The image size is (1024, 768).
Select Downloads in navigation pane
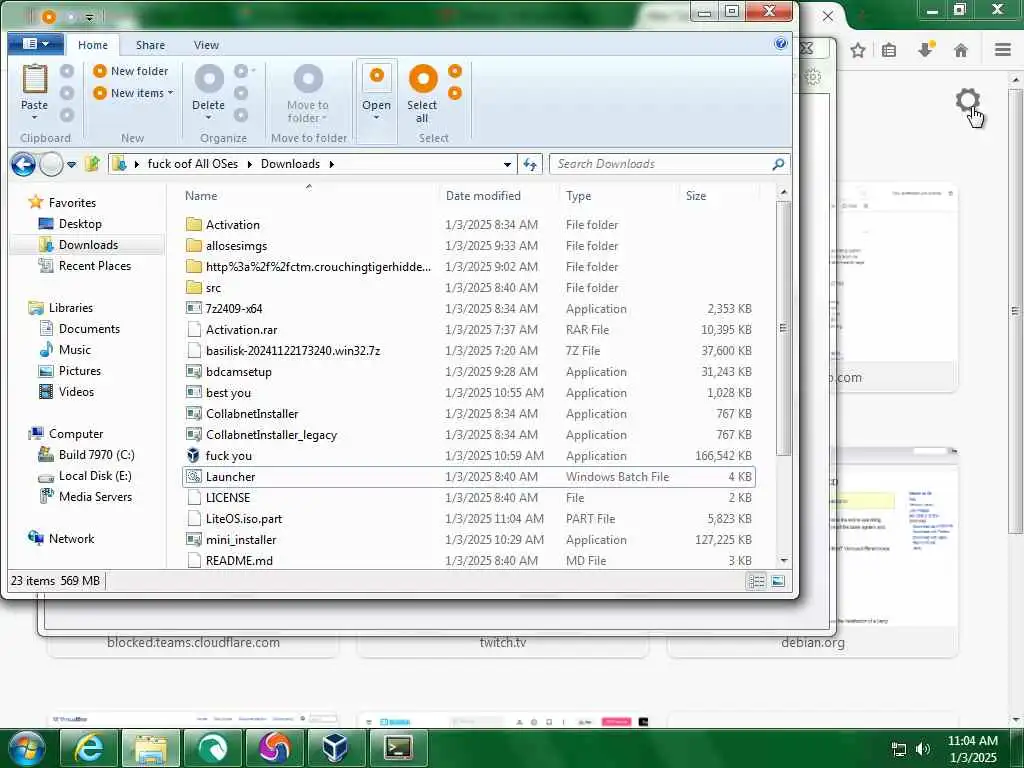click(x=88, y=245)
